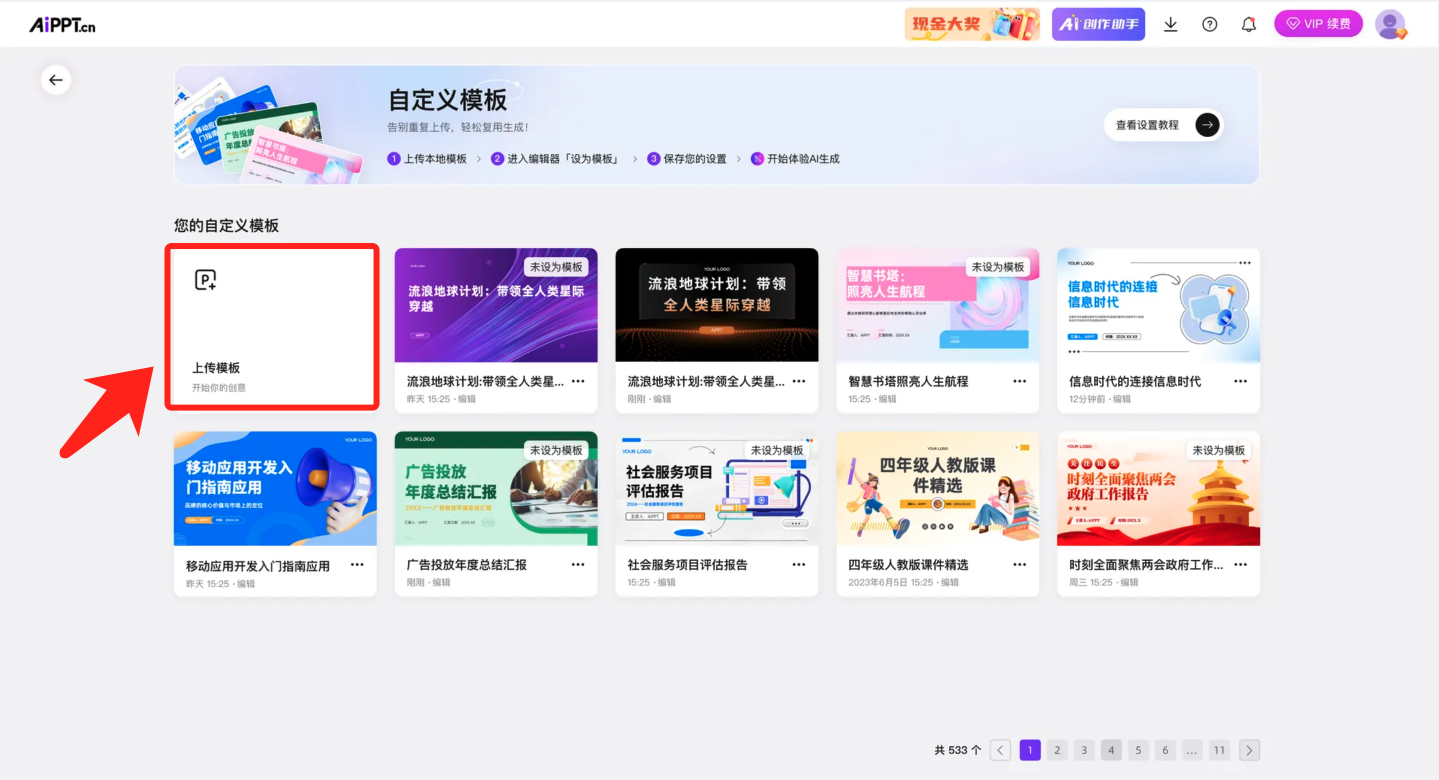This screenshot has width=1439, height=780.
Task: Open the 移动应用开发入门指南应用 thumbnail
Action: coord(275,489)
